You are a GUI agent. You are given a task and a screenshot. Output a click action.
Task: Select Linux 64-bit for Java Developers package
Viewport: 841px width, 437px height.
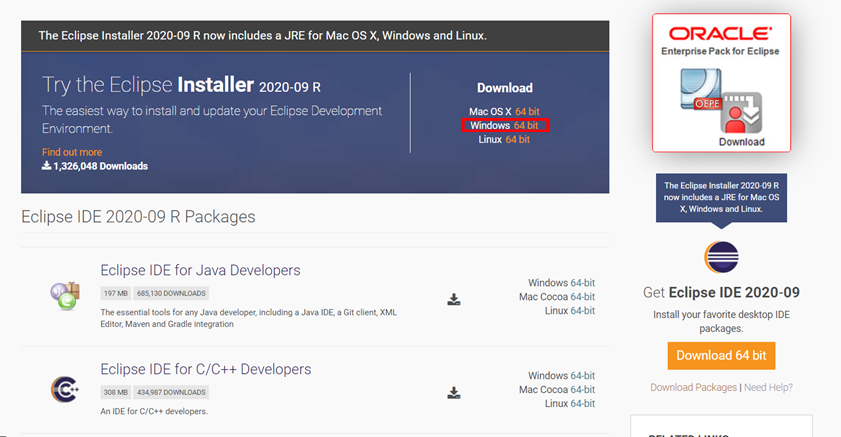coord(582,310)
